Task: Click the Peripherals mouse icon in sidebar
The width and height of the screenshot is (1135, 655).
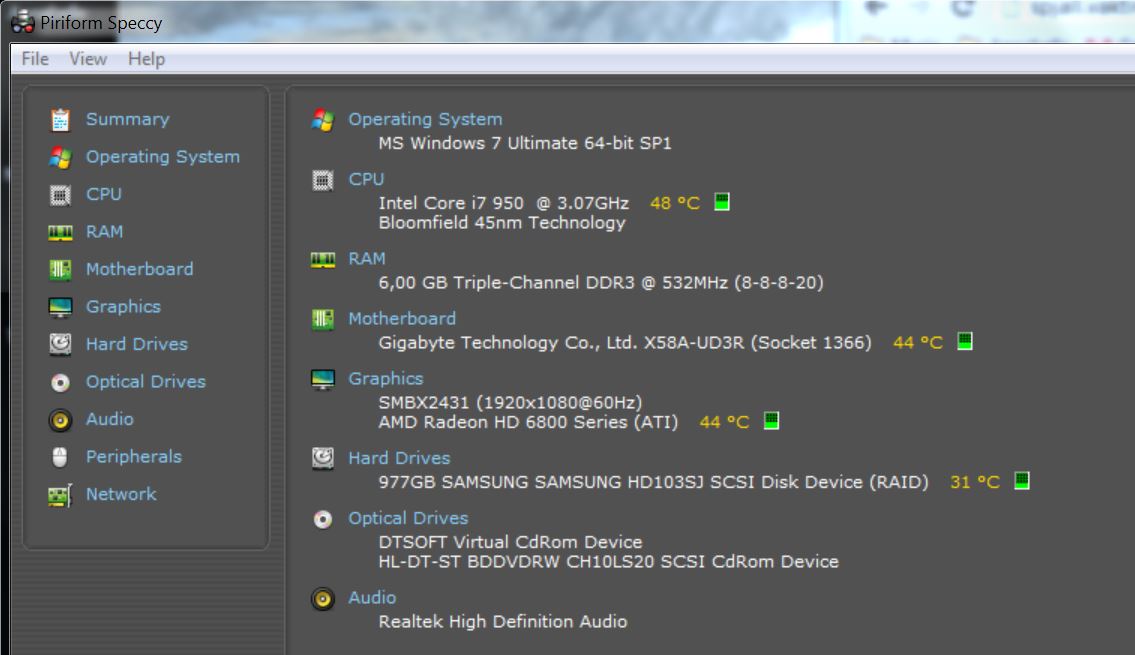Action: click(x=60, y=457)
